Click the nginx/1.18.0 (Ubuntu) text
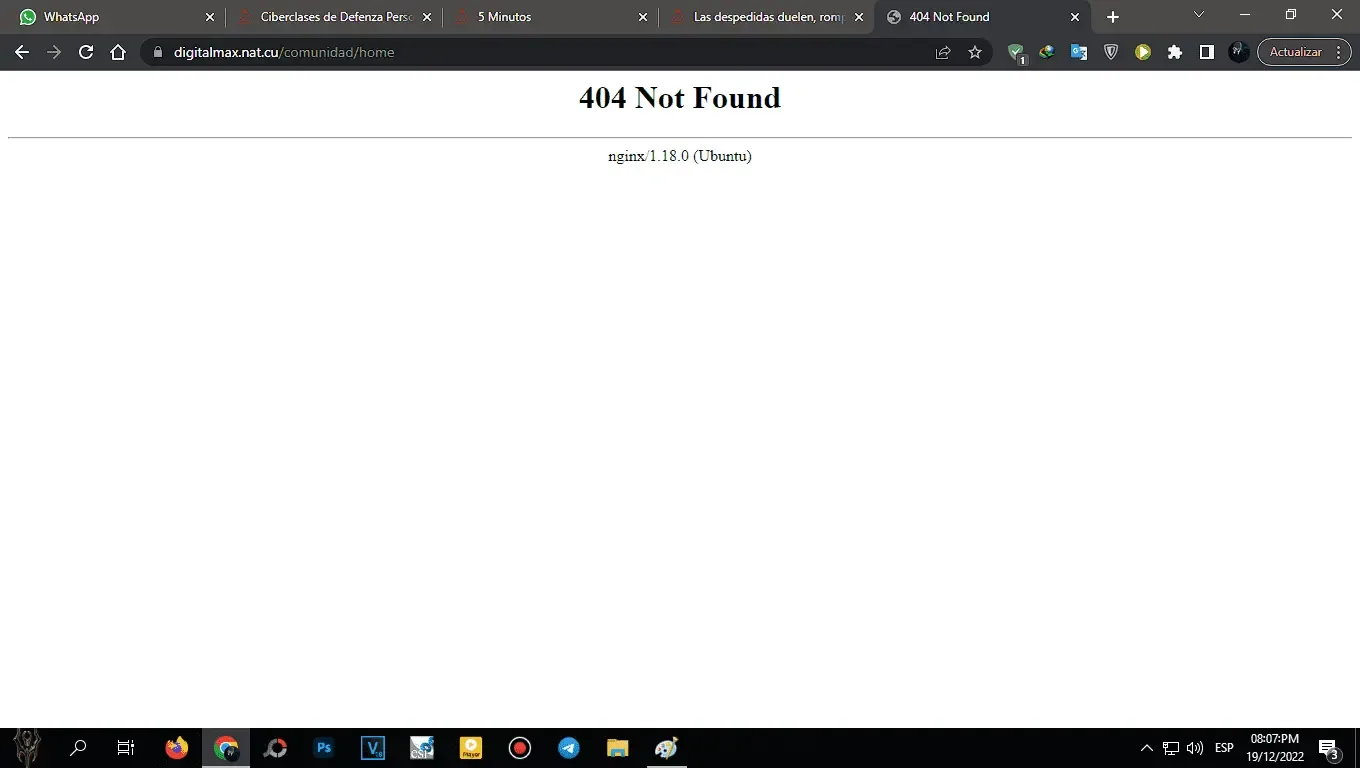 [x=680, y=156]
